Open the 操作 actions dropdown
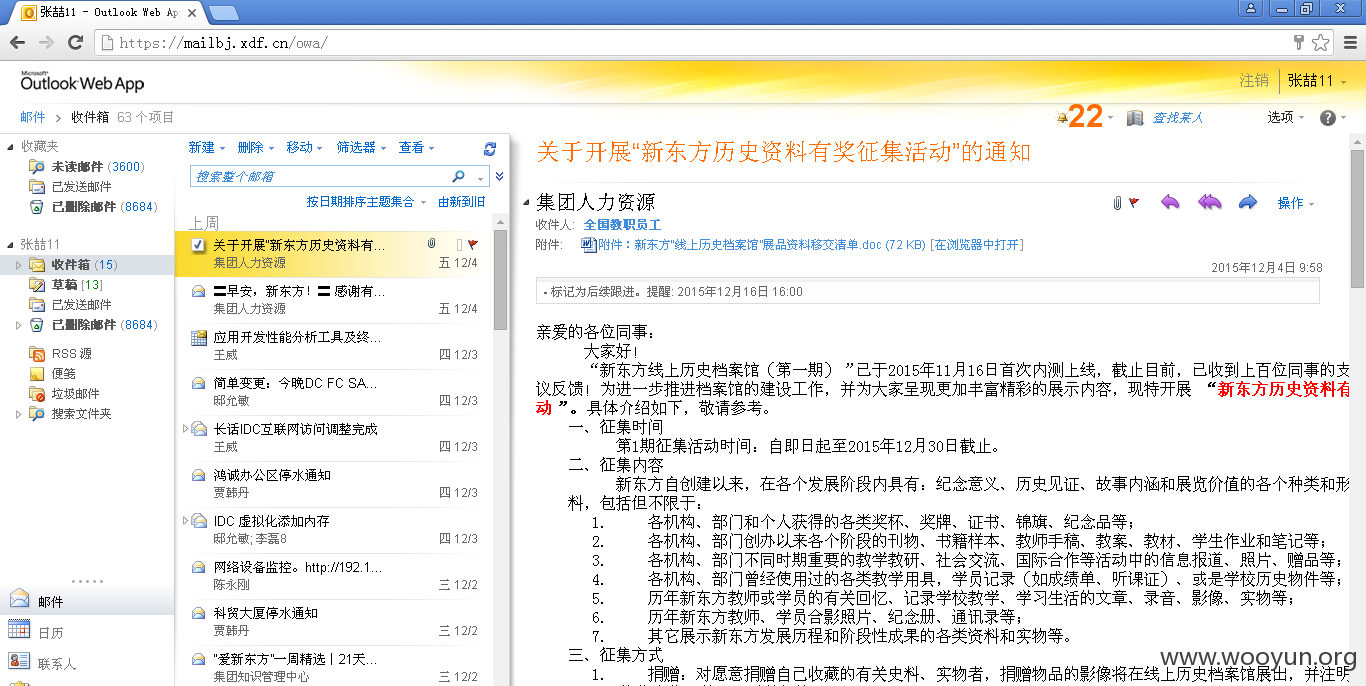Viewport: 1366px width, 686px height. [1296, 203]
